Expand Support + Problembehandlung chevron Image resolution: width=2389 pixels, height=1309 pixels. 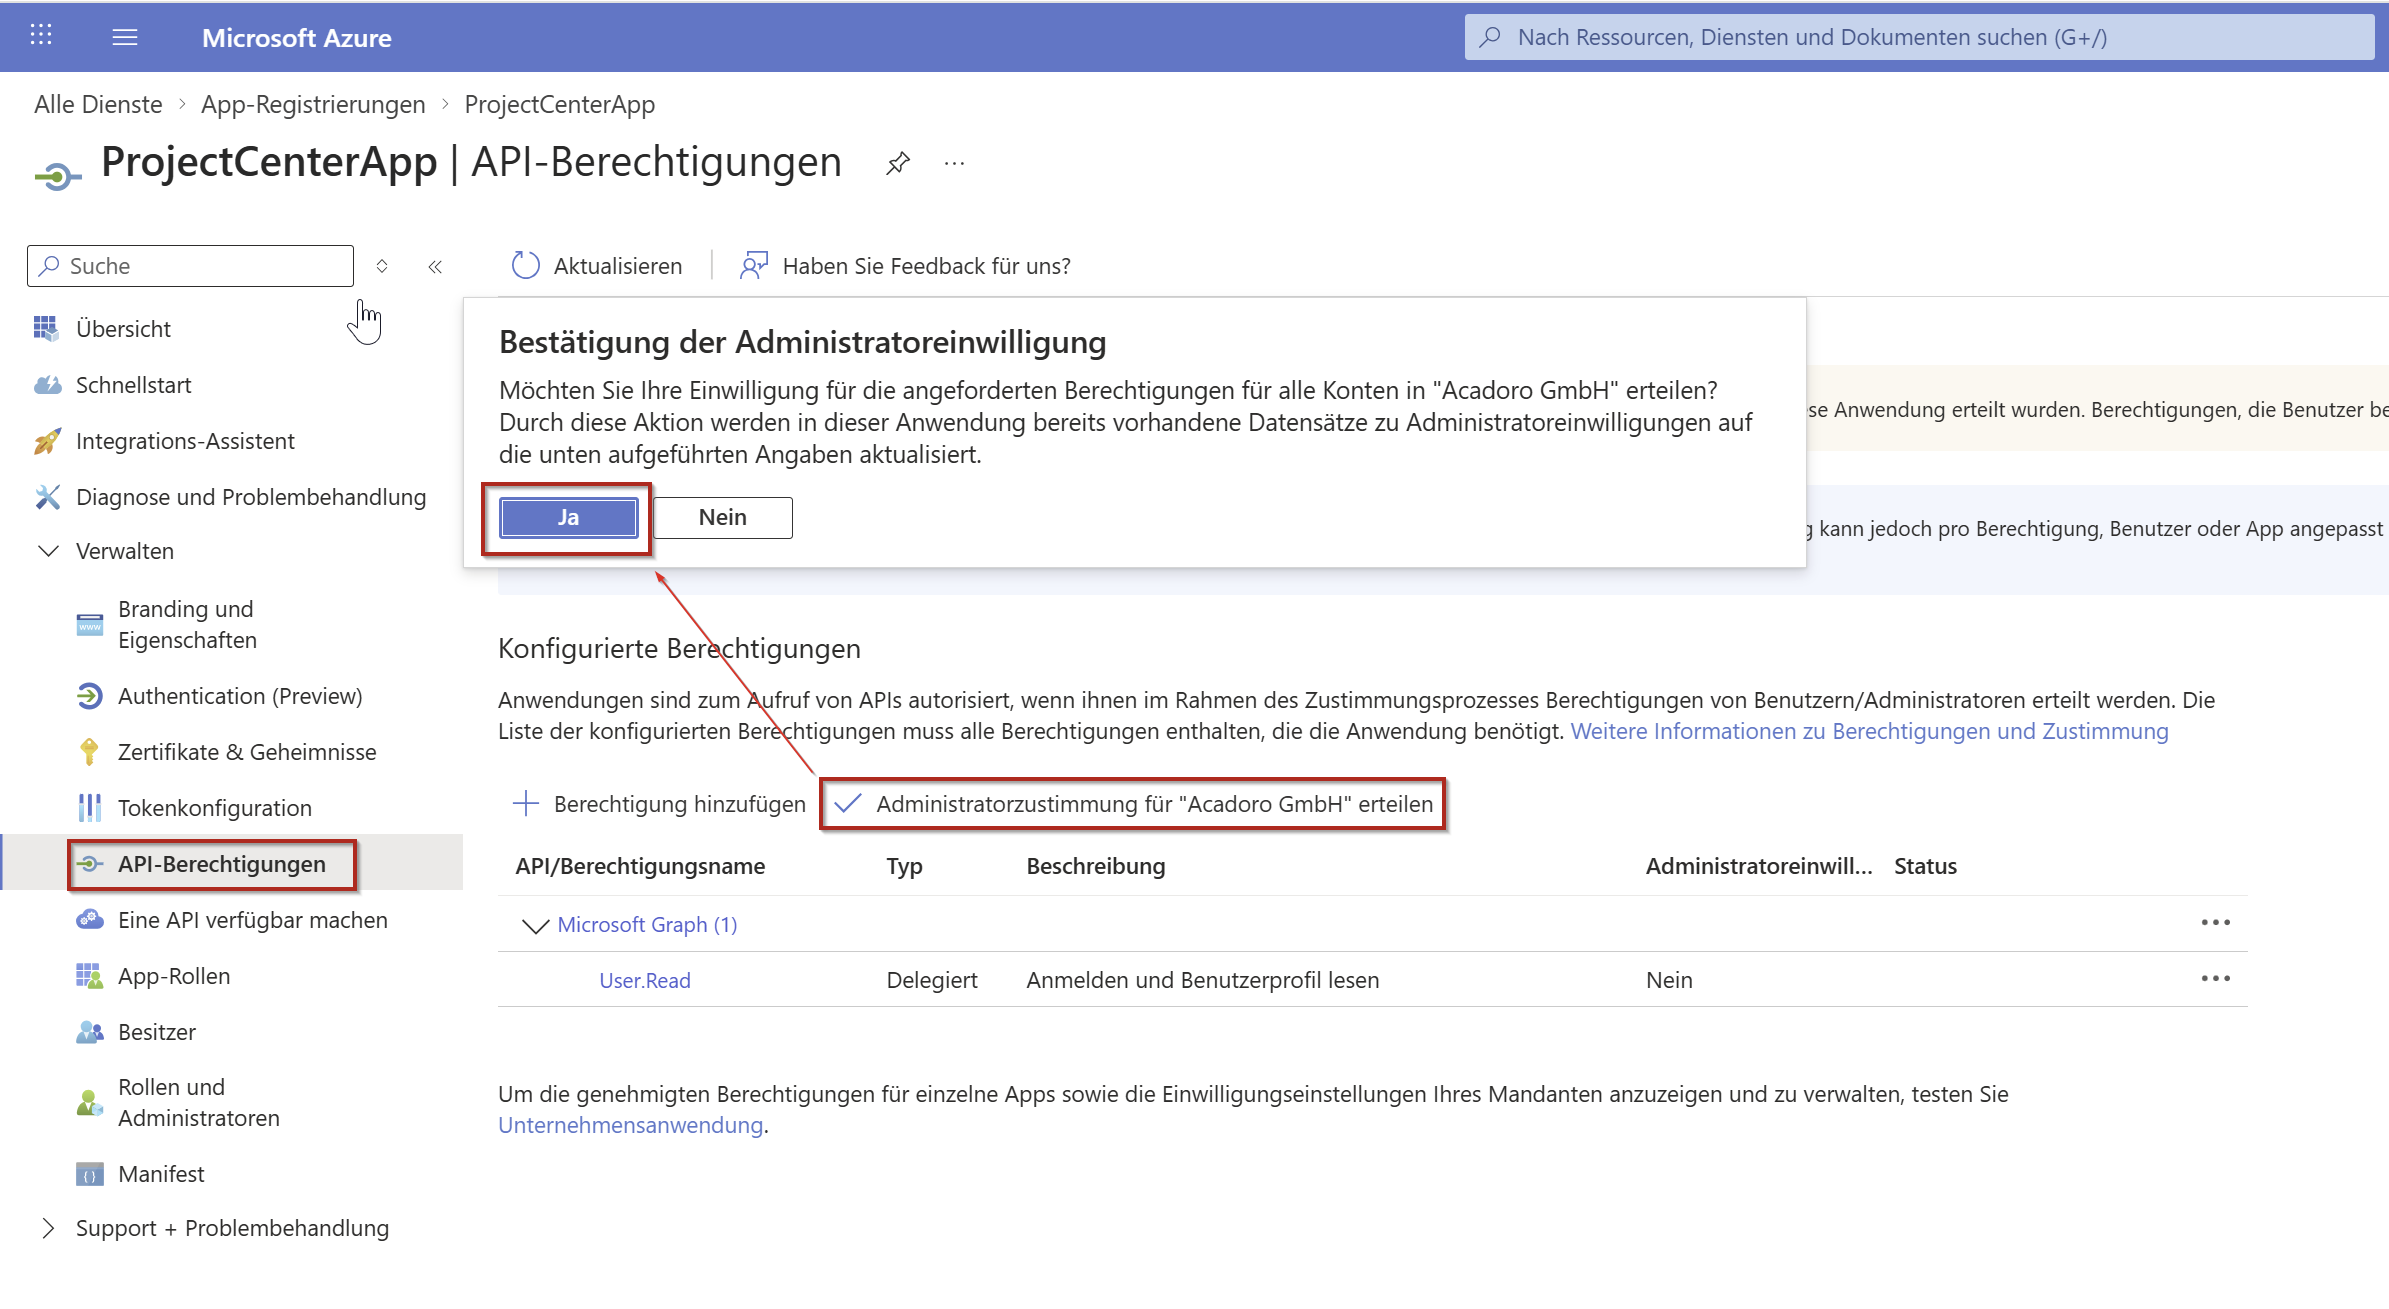[48, 1228]
